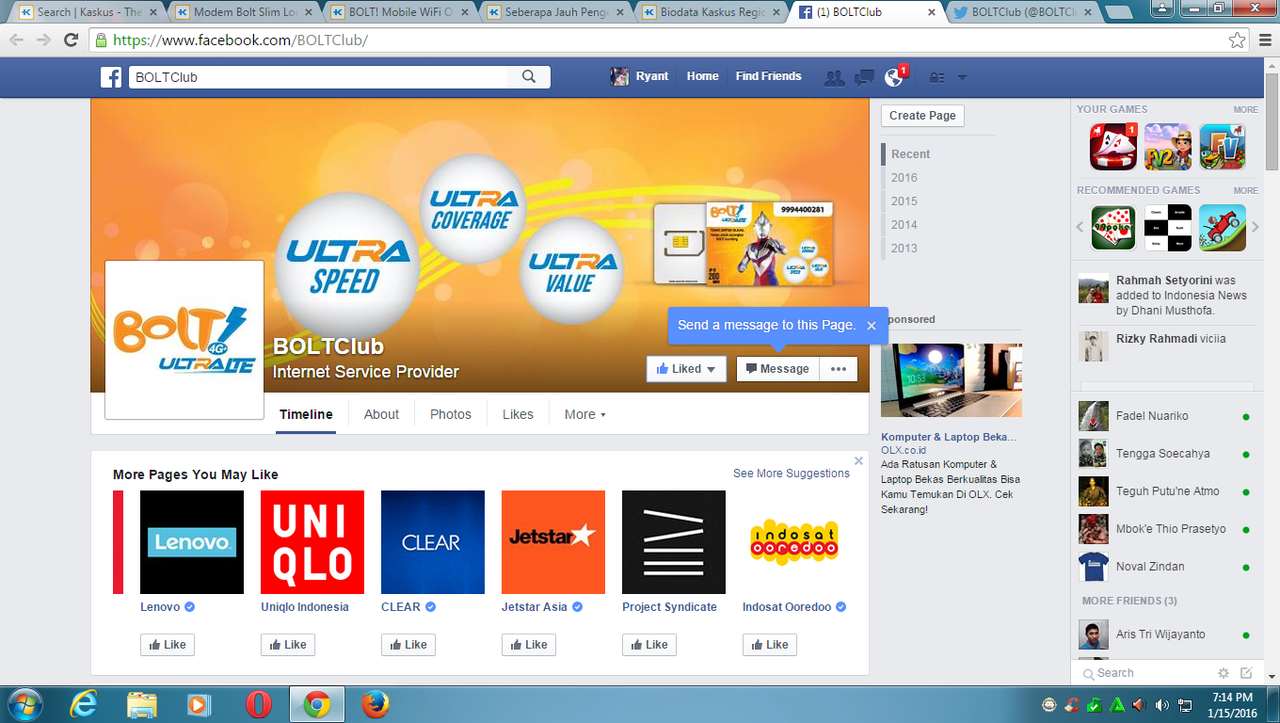Go to Facebook Home link
Screen dimensions: 1280x723
tap(702, 76)
